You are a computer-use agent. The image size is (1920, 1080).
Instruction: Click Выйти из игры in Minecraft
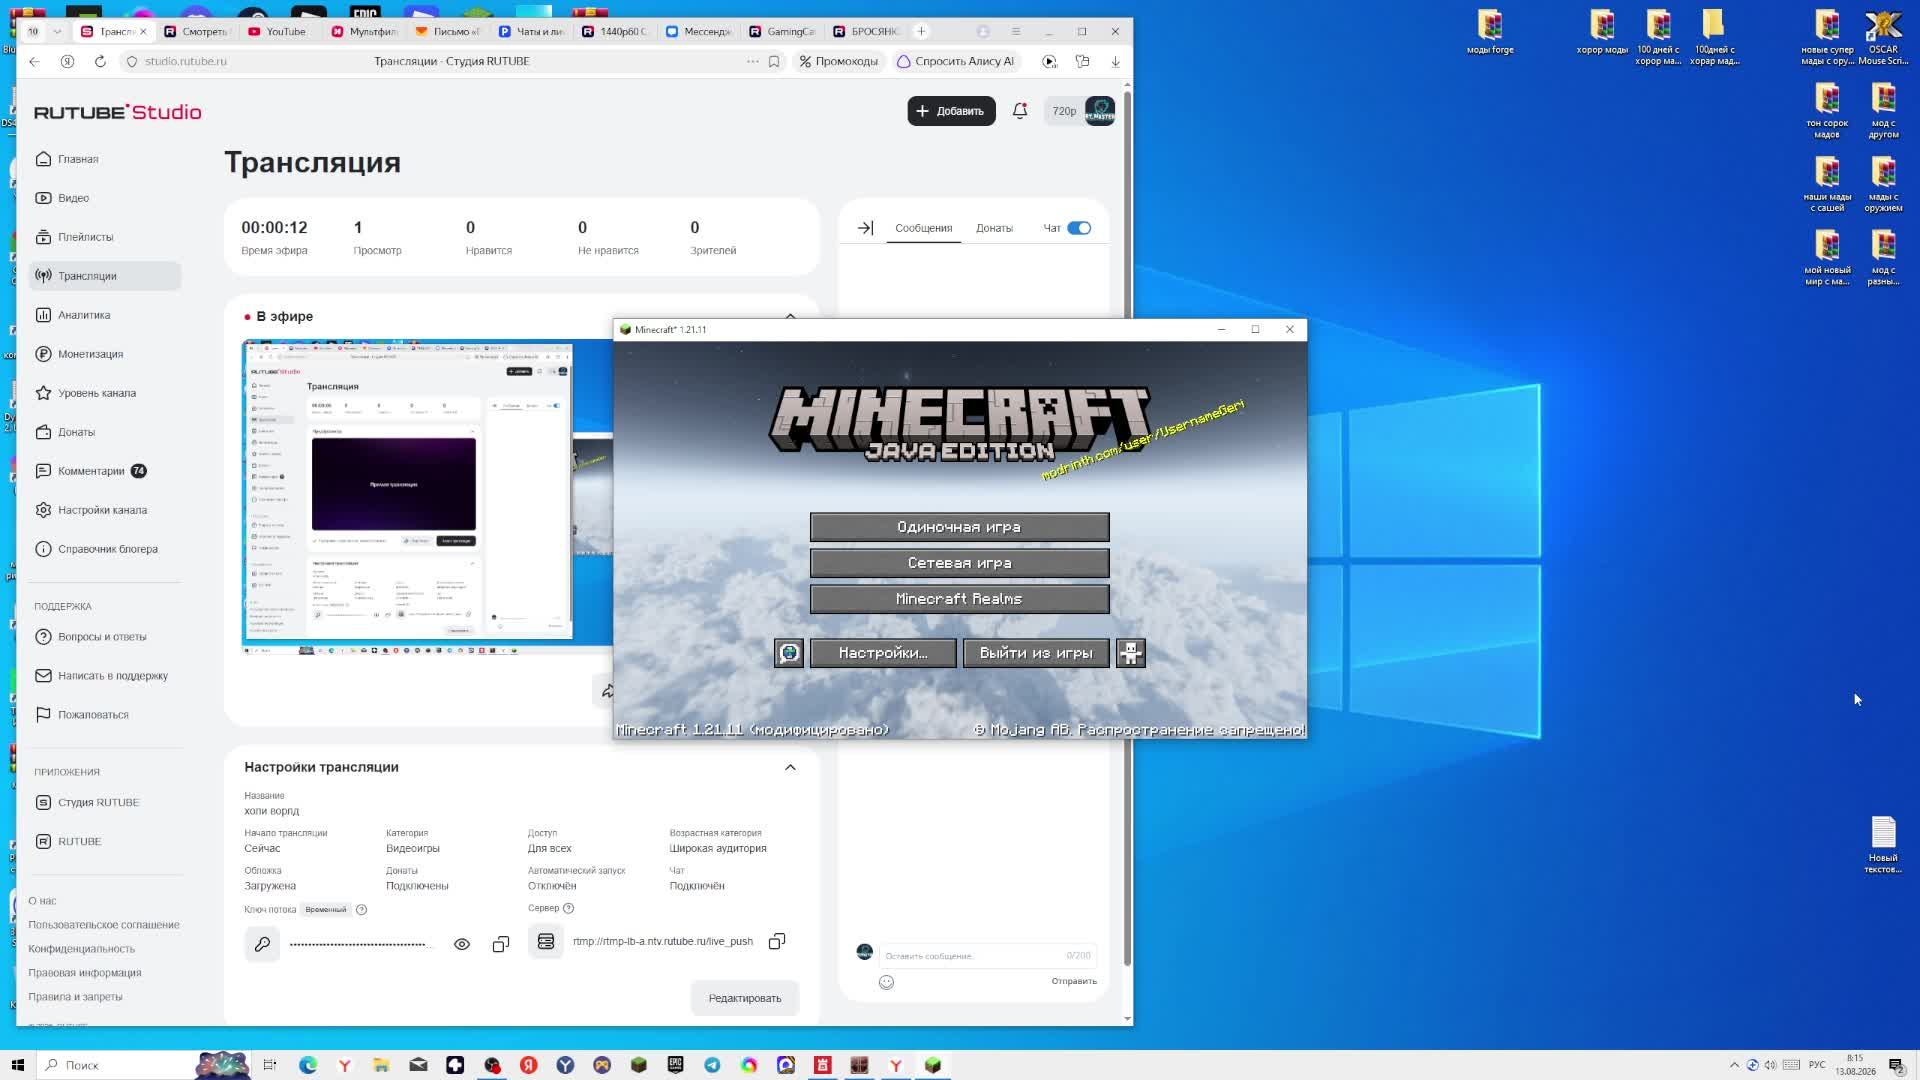tap(1036, 653)
